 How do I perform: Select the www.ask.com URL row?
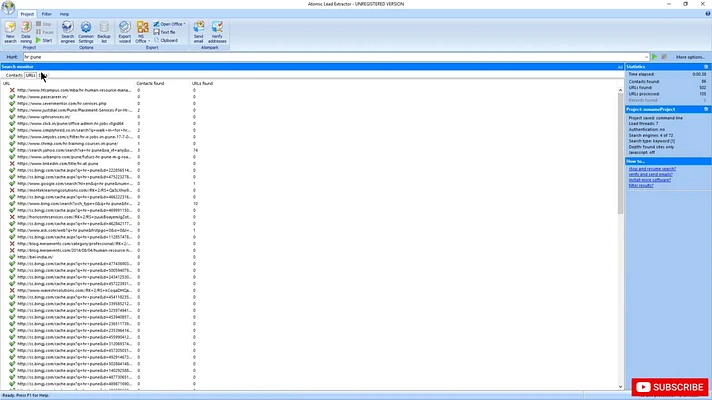(74, 230)
